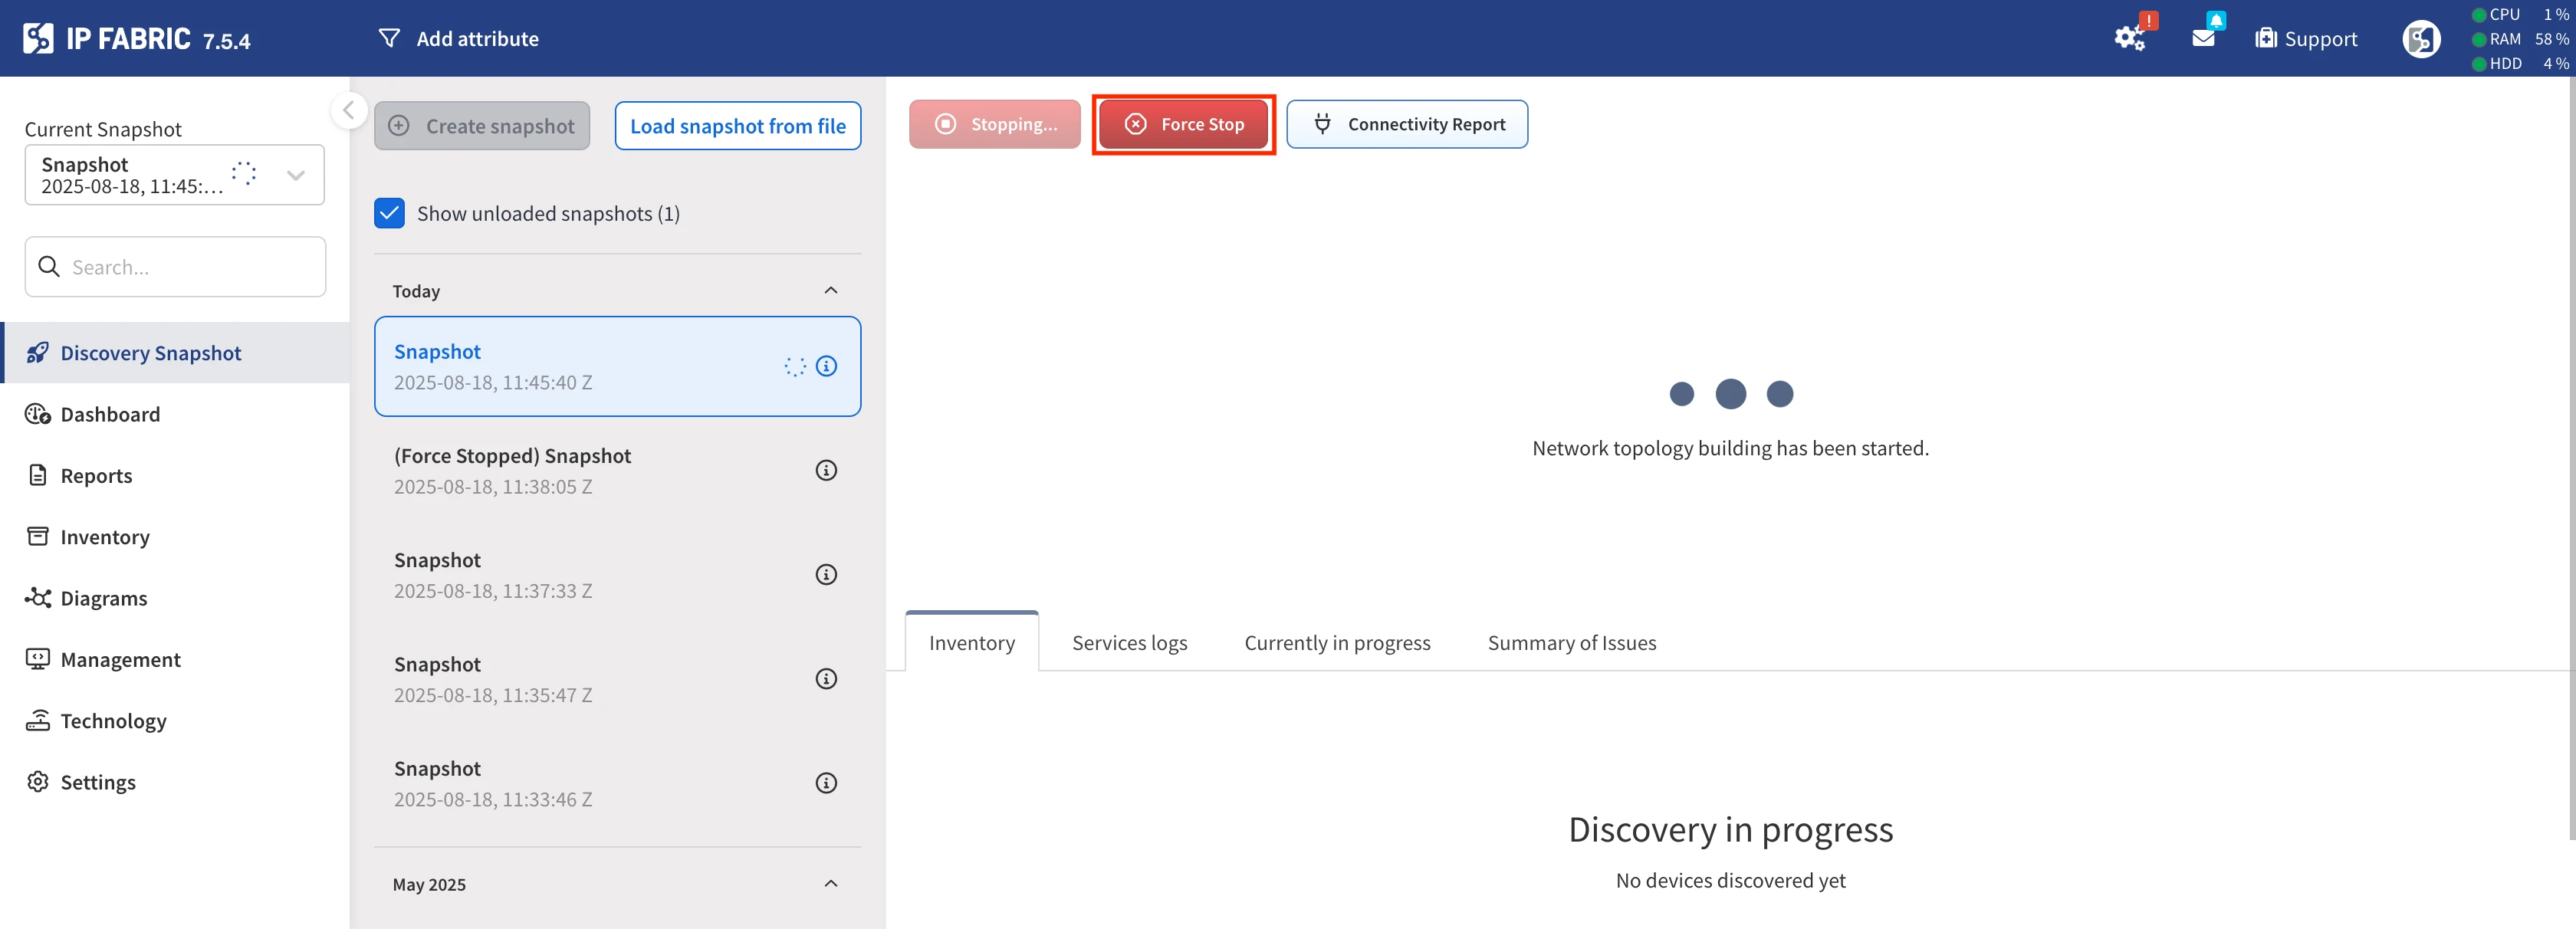Uncheck Show unloaded snapshots checkbox
The height and width of the screenshot is (929, 2576).
coord(389,213)
